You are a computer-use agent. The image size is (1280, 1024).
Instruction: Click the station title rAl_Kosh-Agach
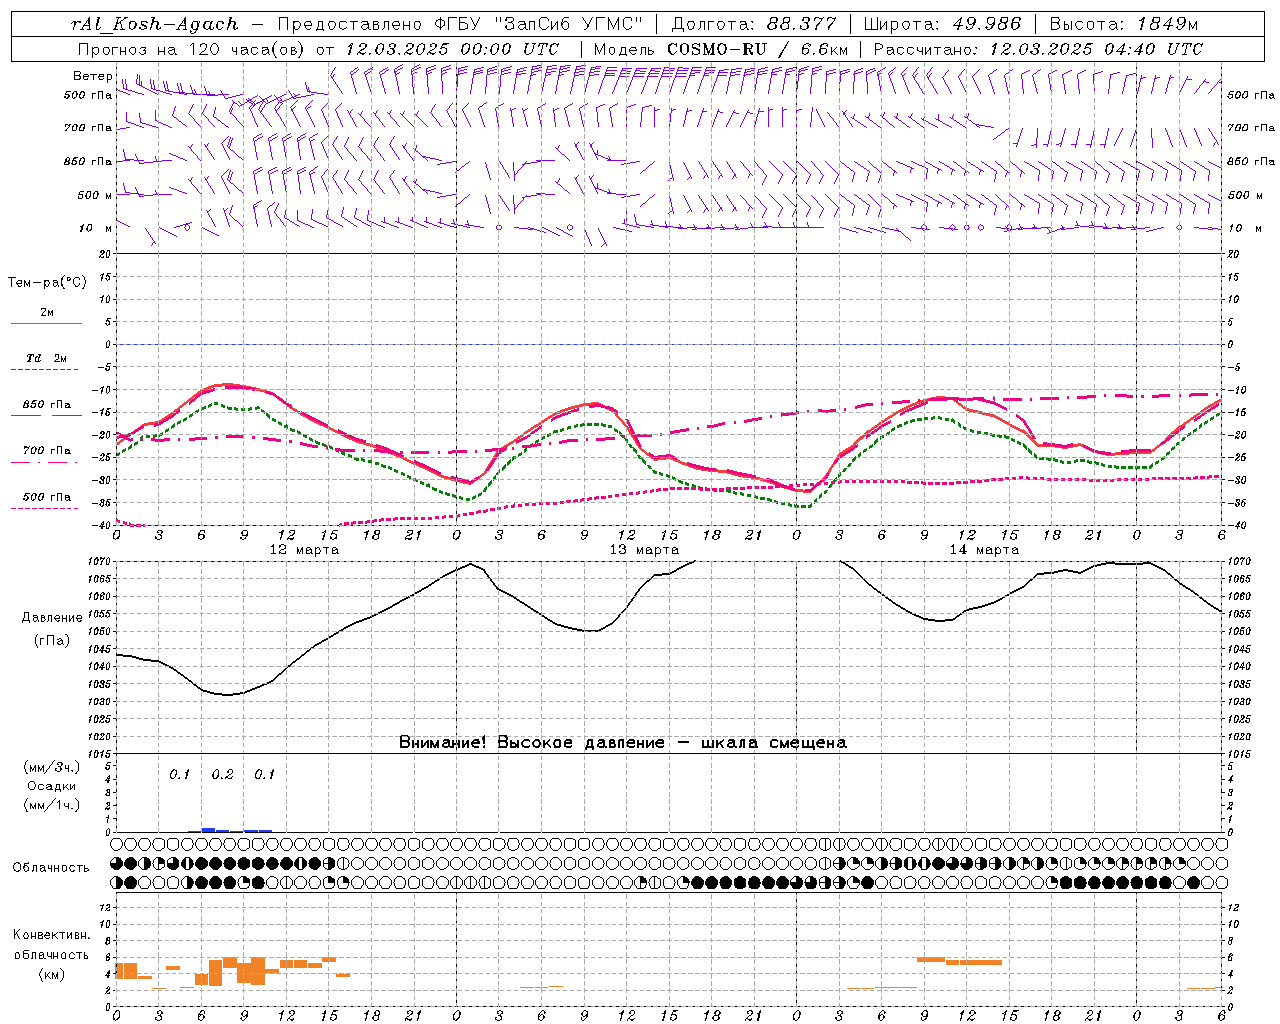coord(155,24)
